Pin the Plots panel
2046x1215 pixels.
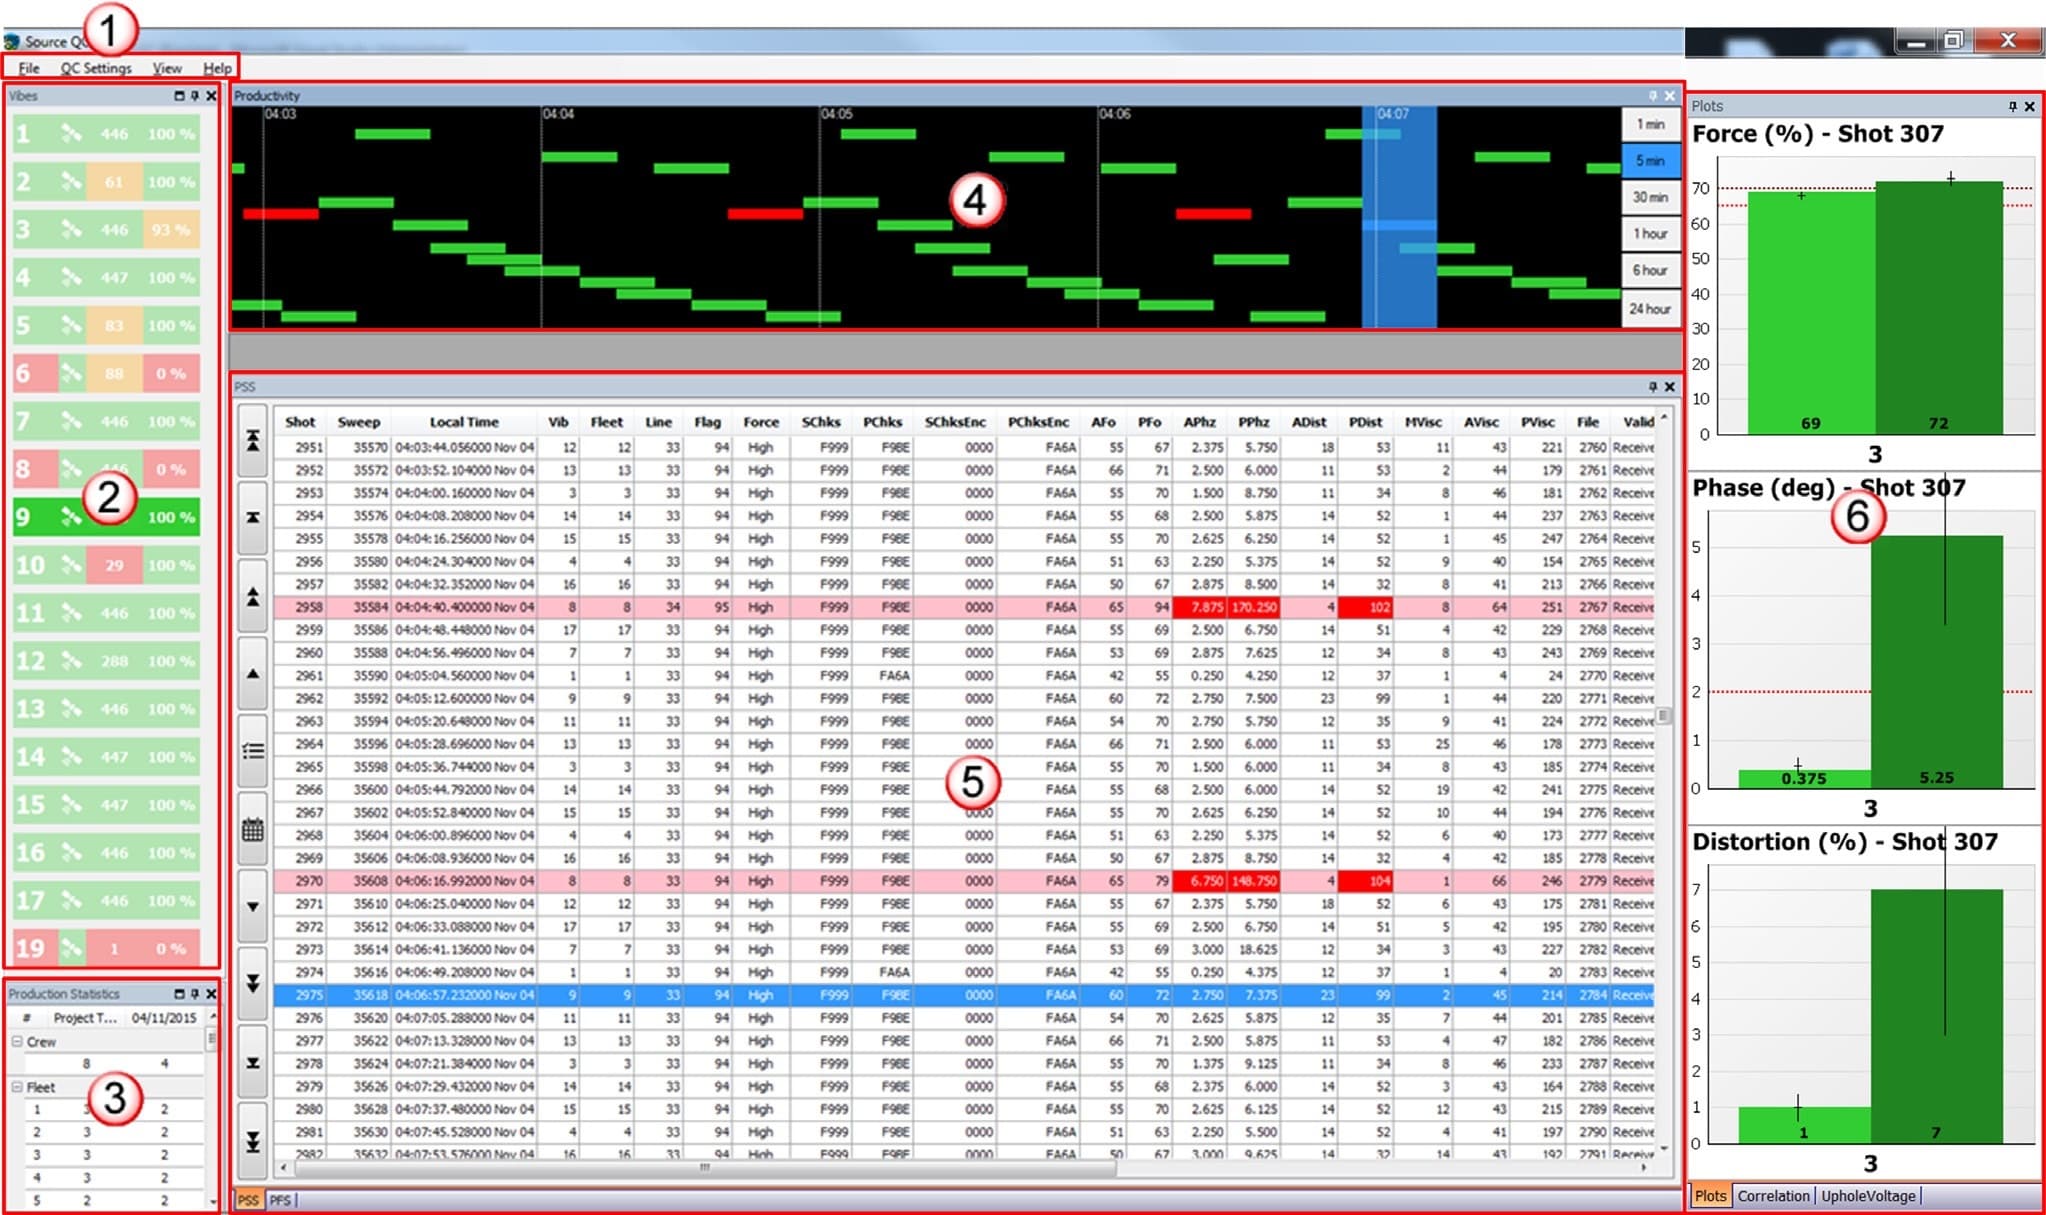[x=2012, y=106]
